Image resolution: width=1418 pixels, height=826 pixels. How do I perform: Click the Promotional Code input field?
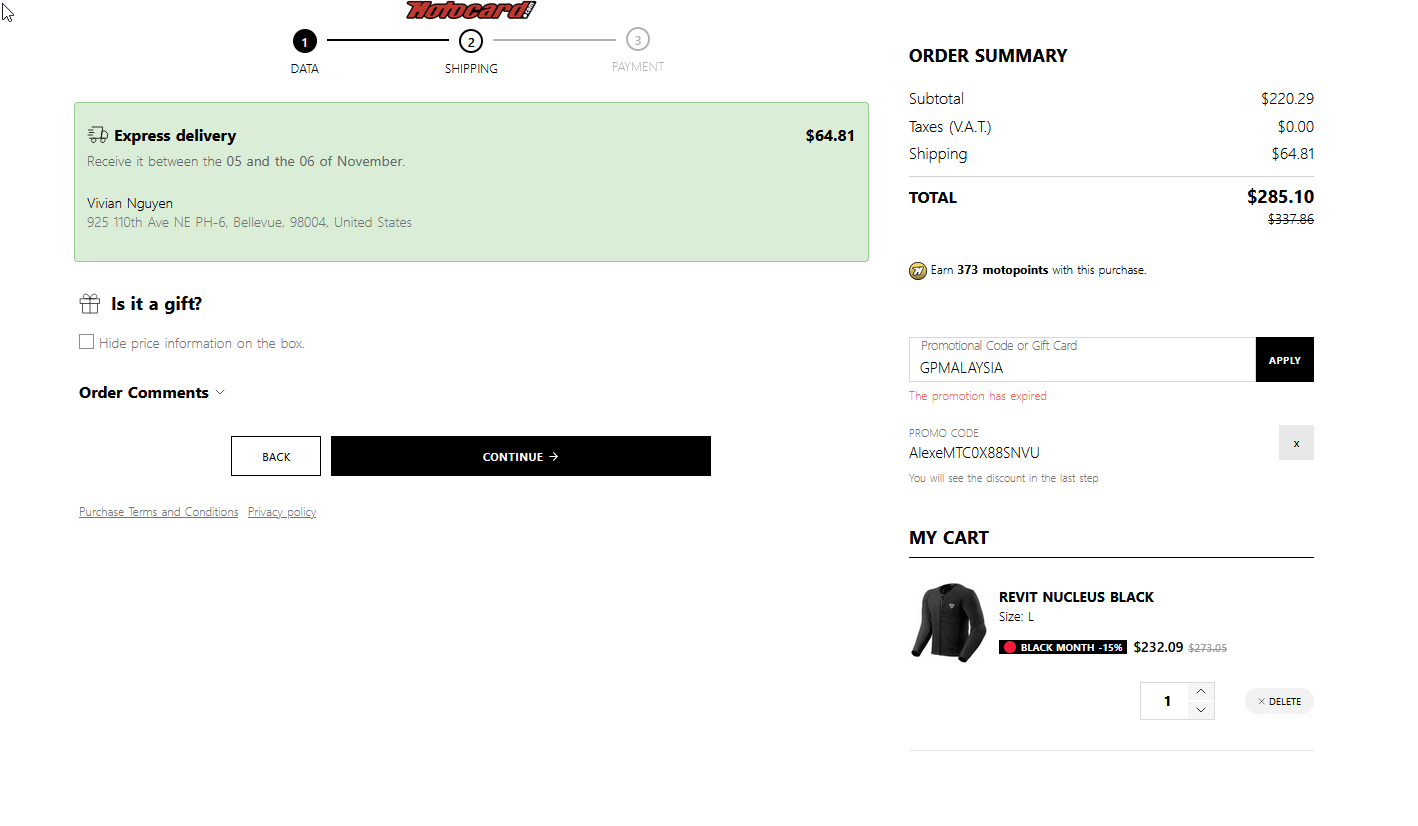pyautogui.click(x=1082, y=366)
